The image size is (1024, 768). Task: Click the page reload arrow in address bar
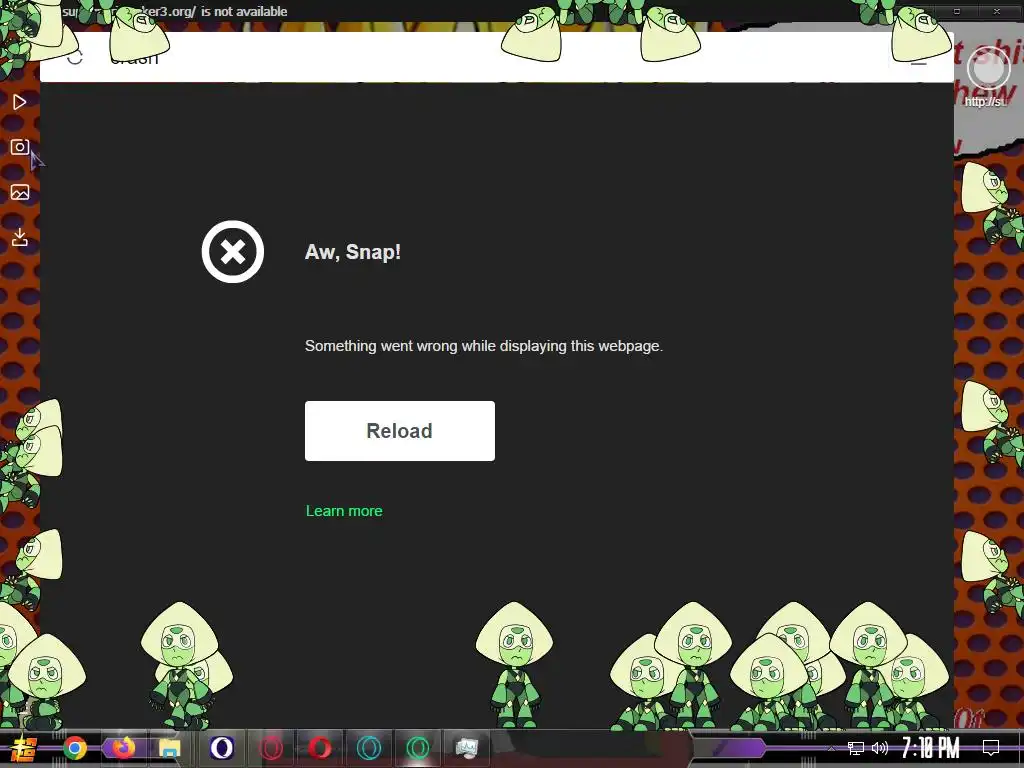click(x=75, y=58)
